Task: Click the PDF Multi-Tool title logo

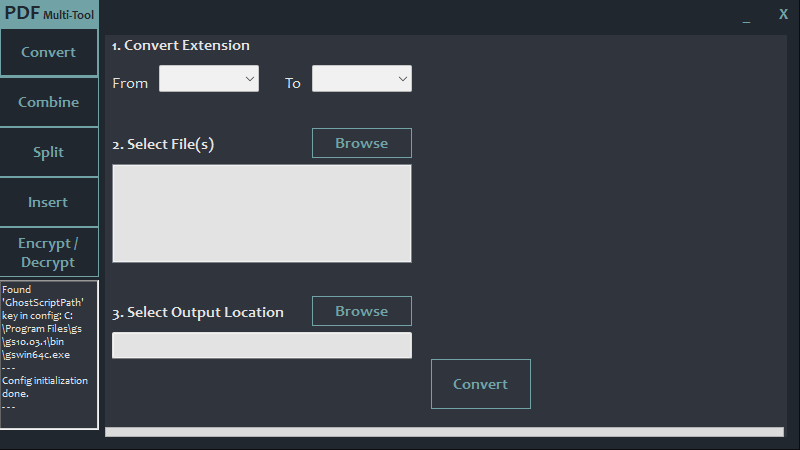Action: pos(49,13)
